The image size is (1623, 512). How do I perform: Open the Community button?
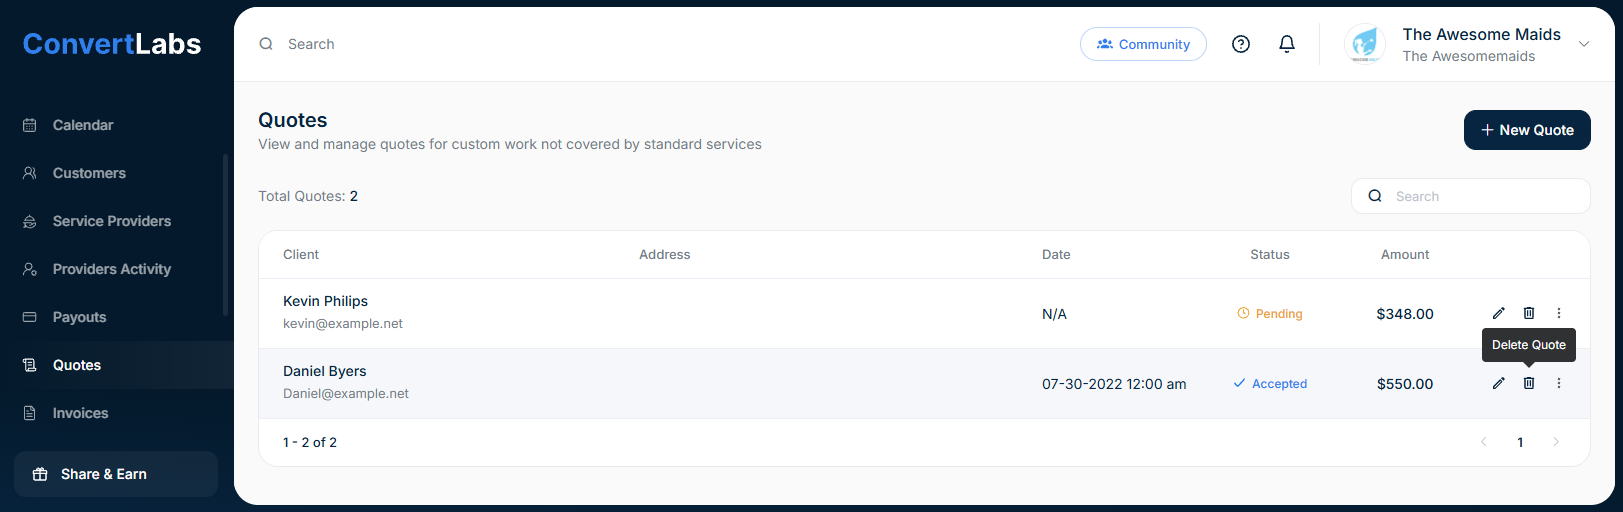tap(1143, 44)
